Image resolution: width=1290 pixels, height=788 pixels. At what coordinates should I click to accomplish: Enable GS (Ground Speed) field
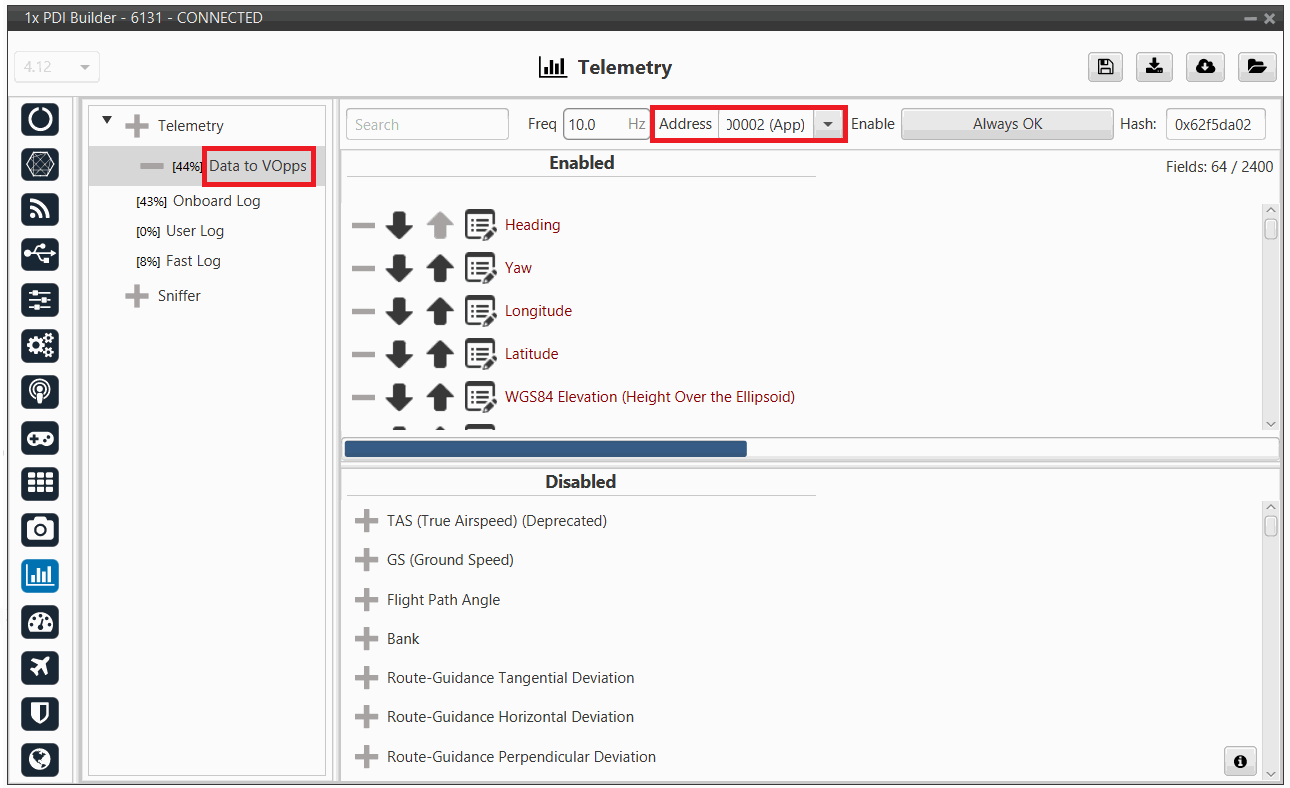pos(366,560)
